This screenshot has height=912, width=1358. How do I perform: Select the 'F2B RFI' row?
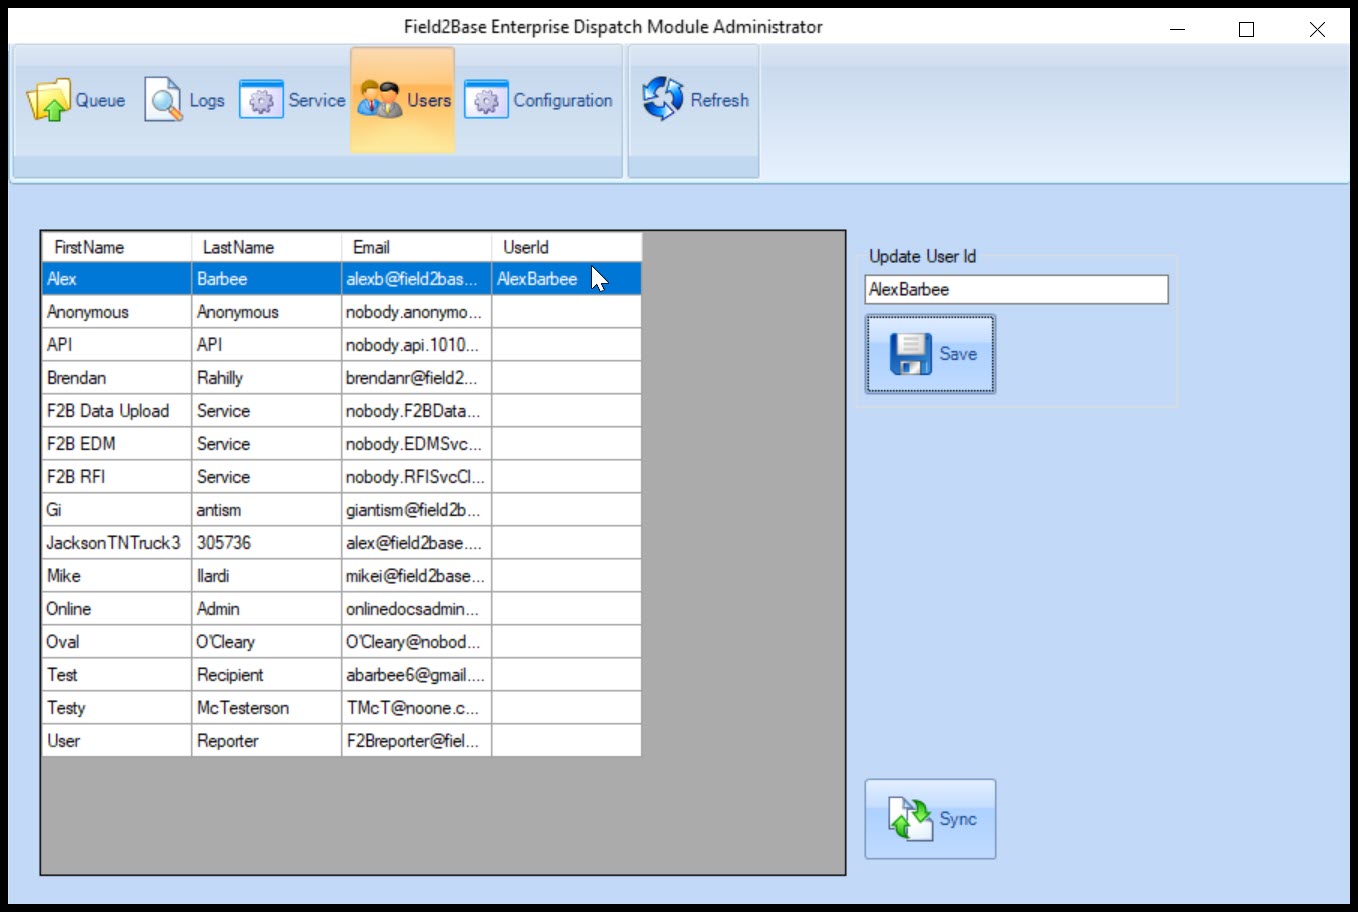(x=341, y=477)
